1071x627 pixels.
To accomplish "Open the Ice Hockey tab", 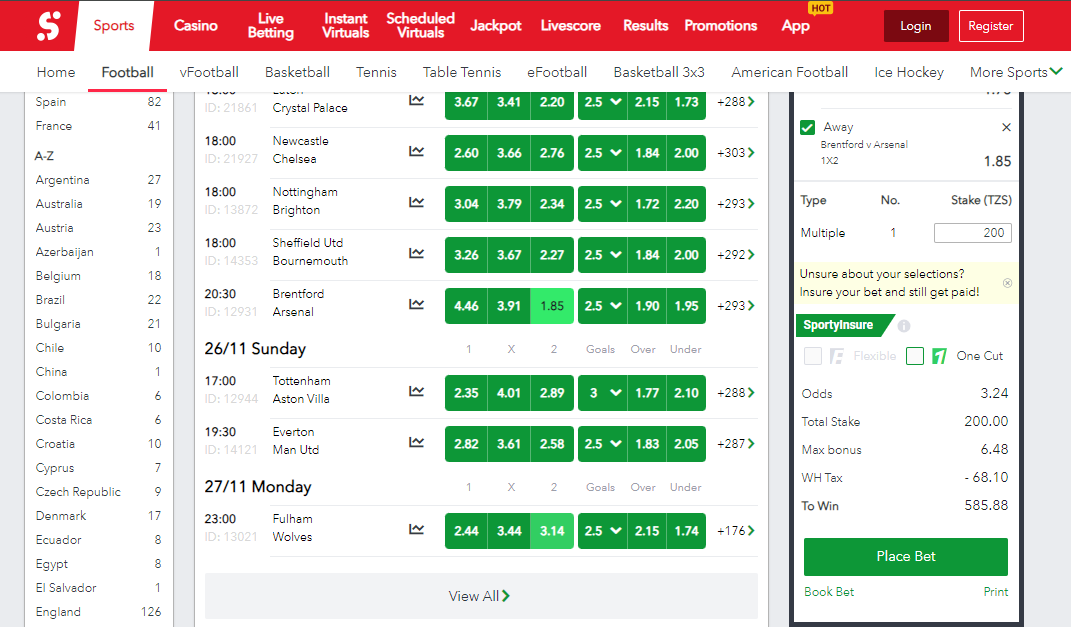I will (x=908, y=72).
